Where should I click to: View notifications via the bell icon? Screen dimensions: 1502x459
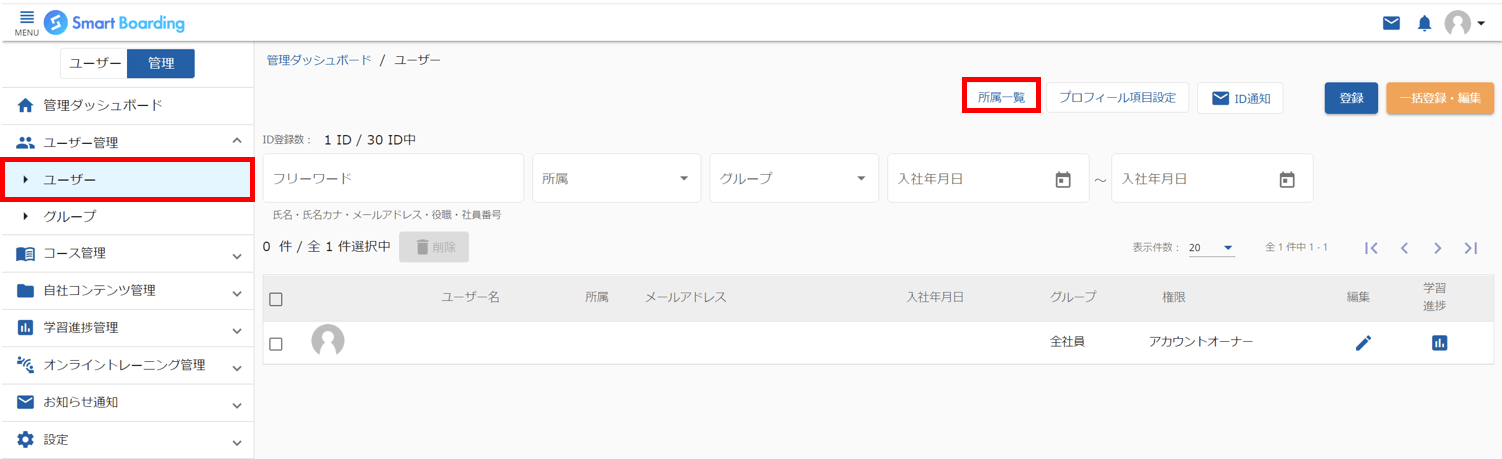pyautogui.click(x=1425, y=23)
